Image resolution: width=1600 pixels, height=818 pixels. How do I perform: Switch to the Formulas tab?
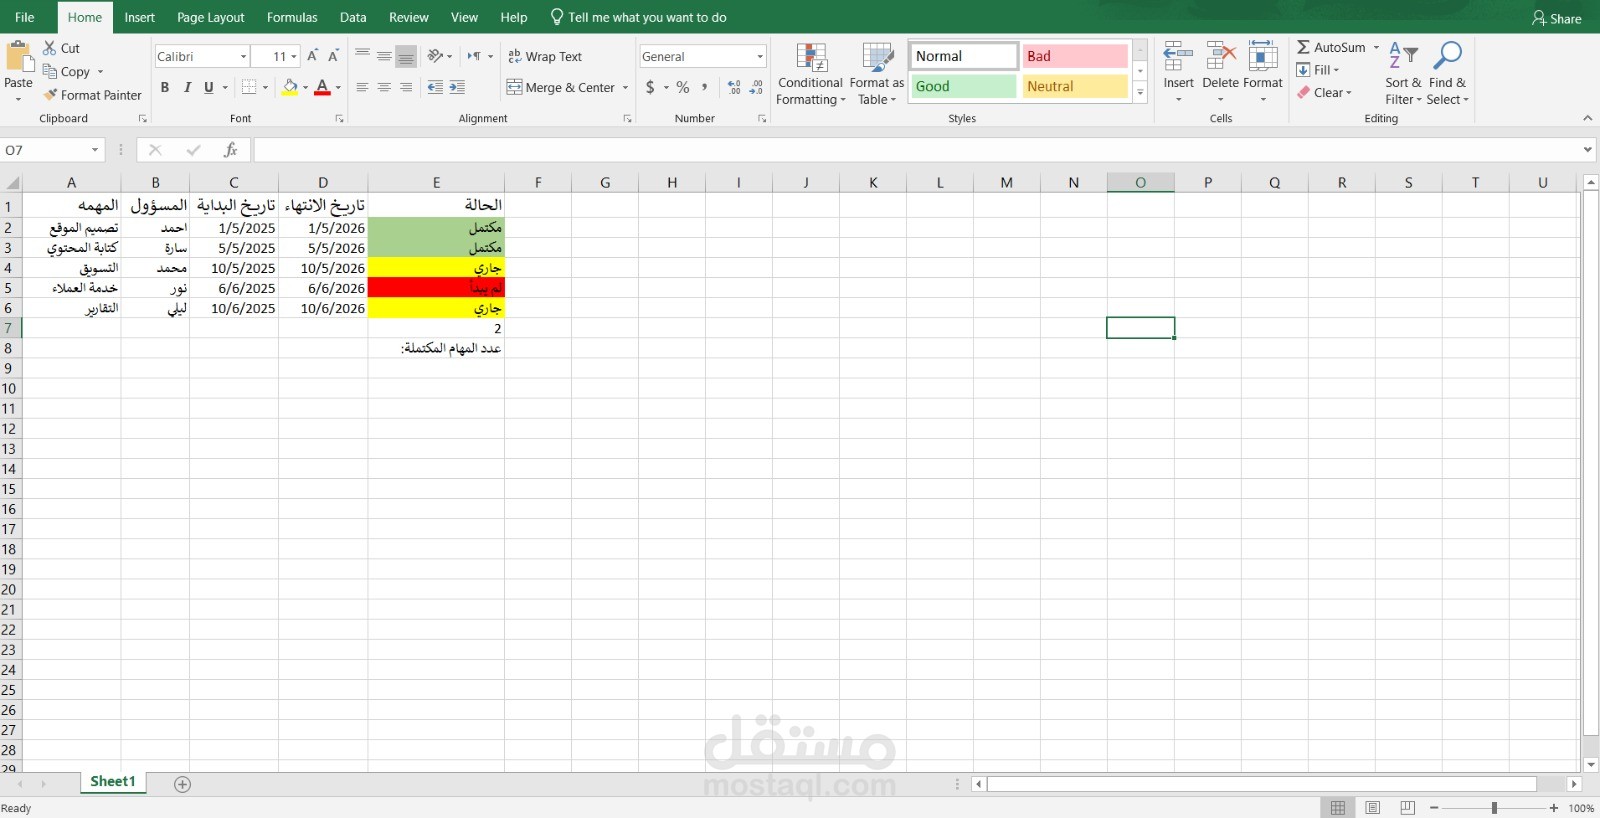pyautogui.click(x=292, y=17)
